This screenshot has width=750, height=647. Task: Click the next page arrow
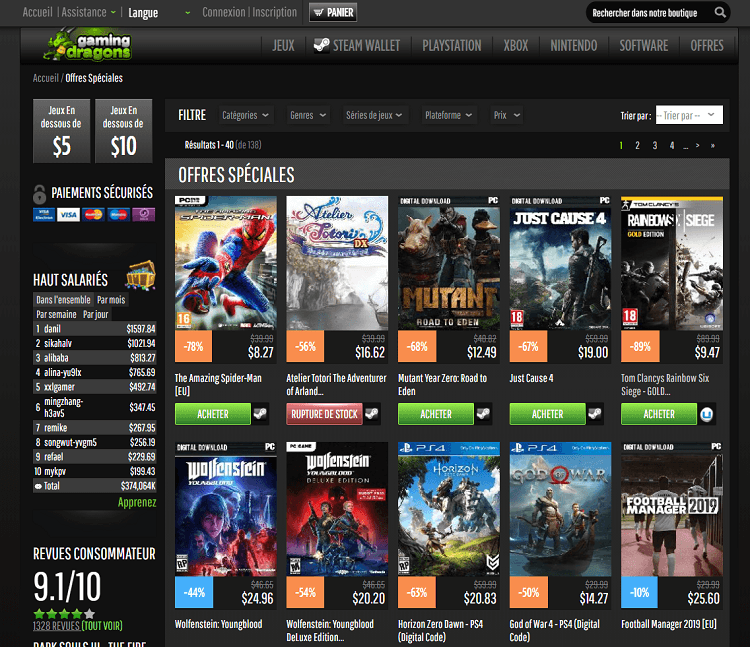click(698, 145)
